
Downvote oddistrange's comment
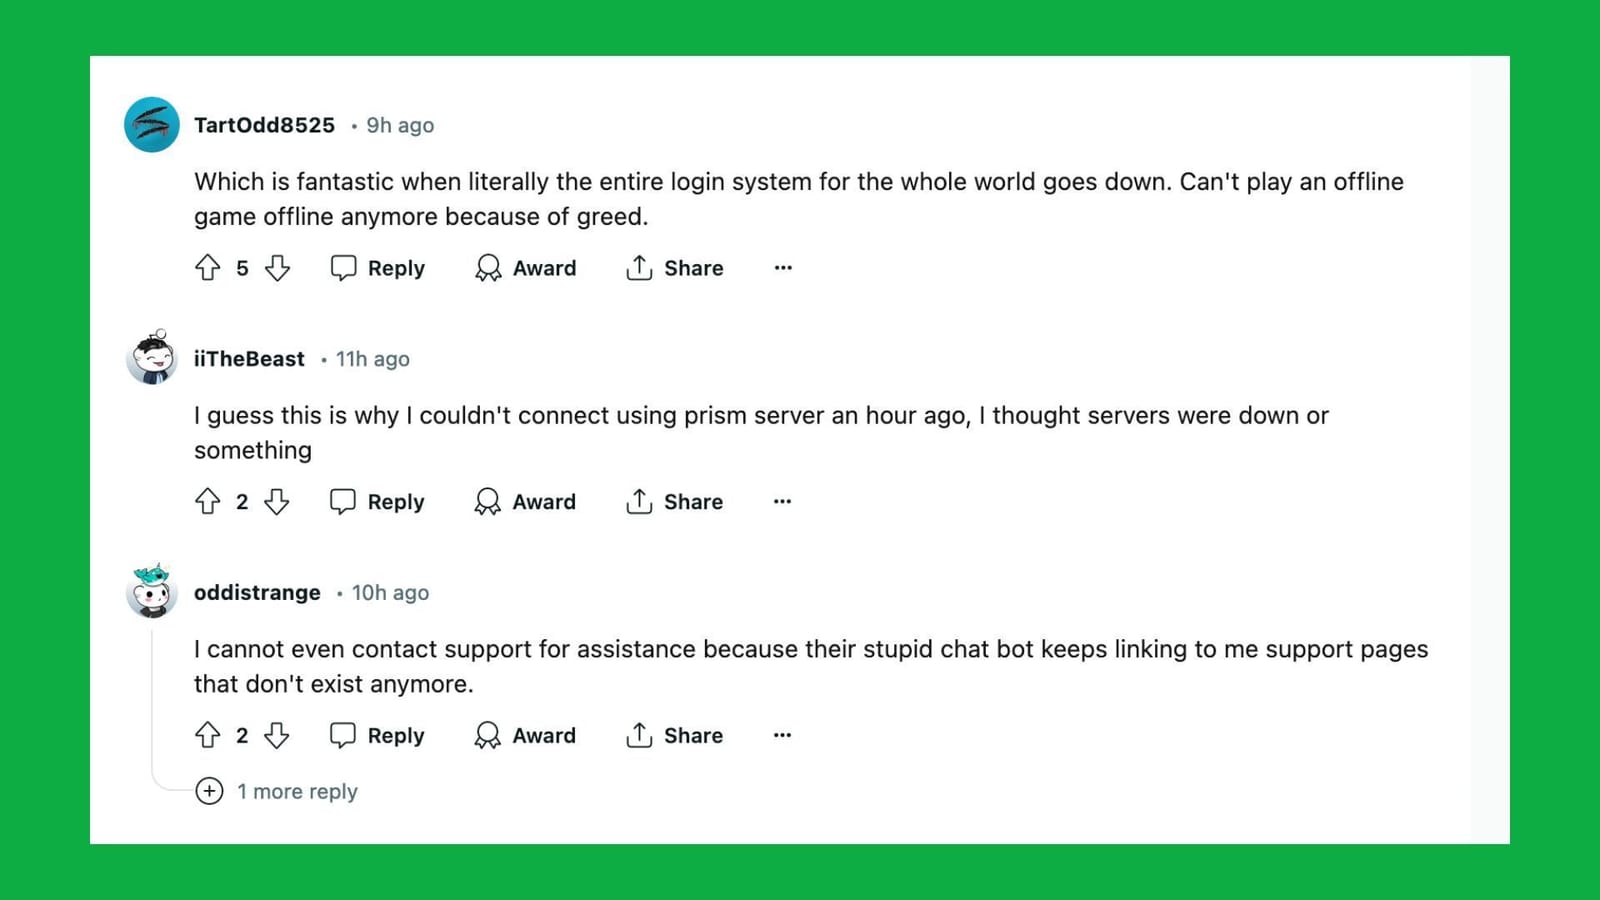point(278,736)
